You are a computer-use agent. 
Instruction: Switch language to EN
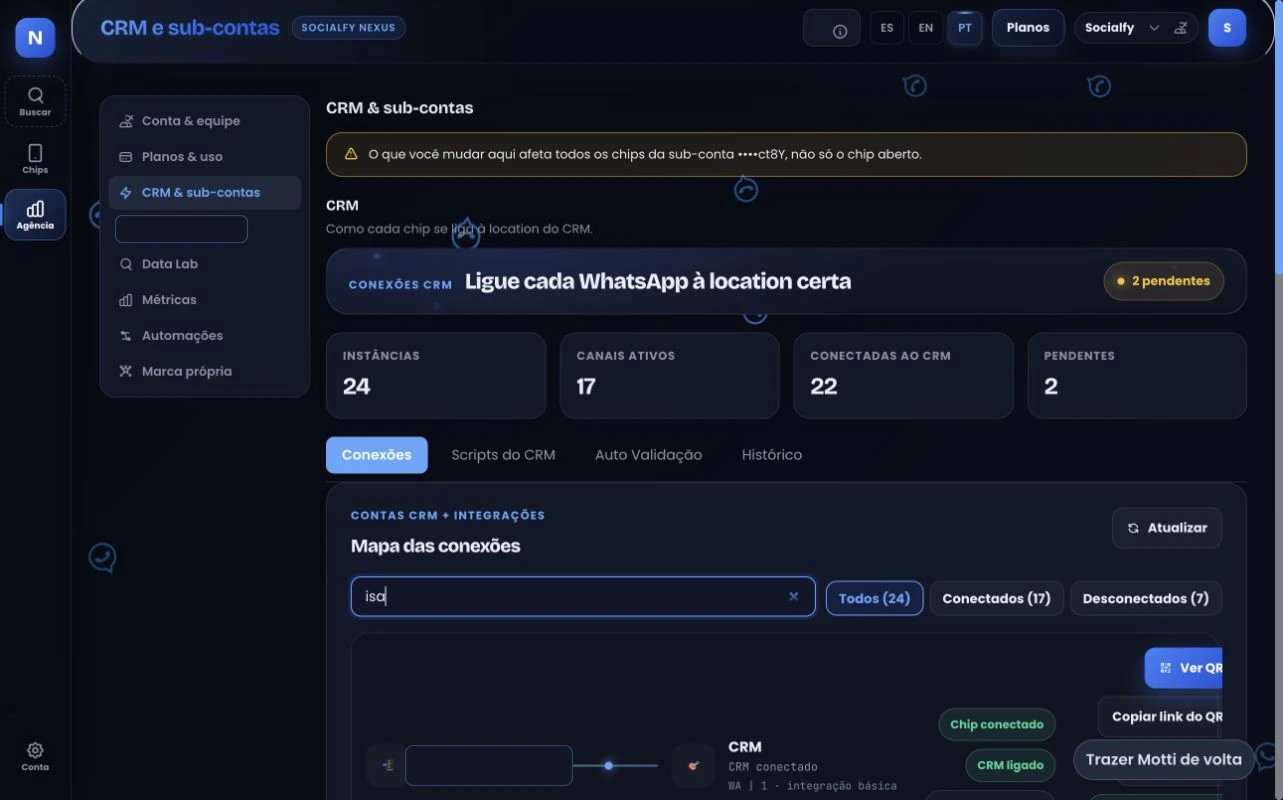926,28
